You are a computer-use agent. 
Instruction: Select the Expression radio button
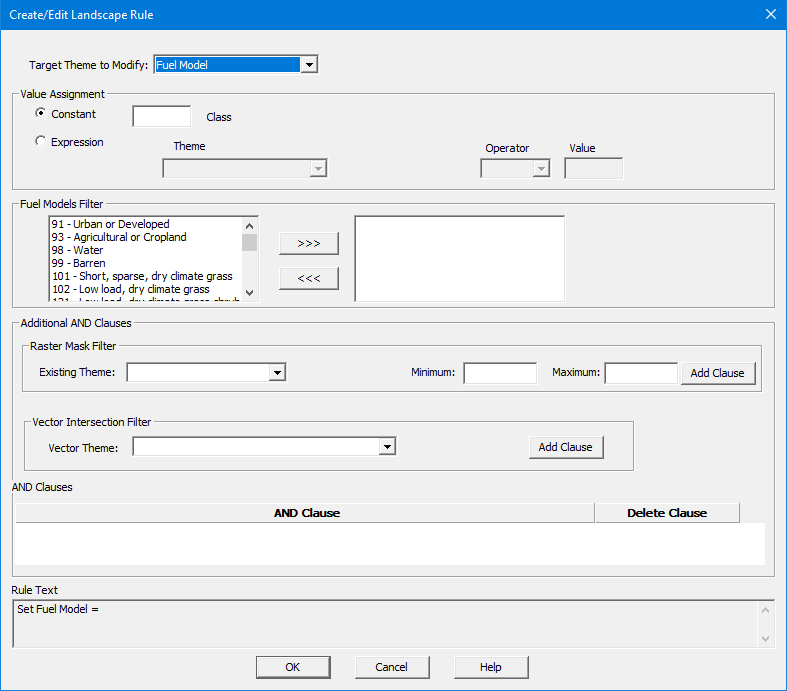41,142
